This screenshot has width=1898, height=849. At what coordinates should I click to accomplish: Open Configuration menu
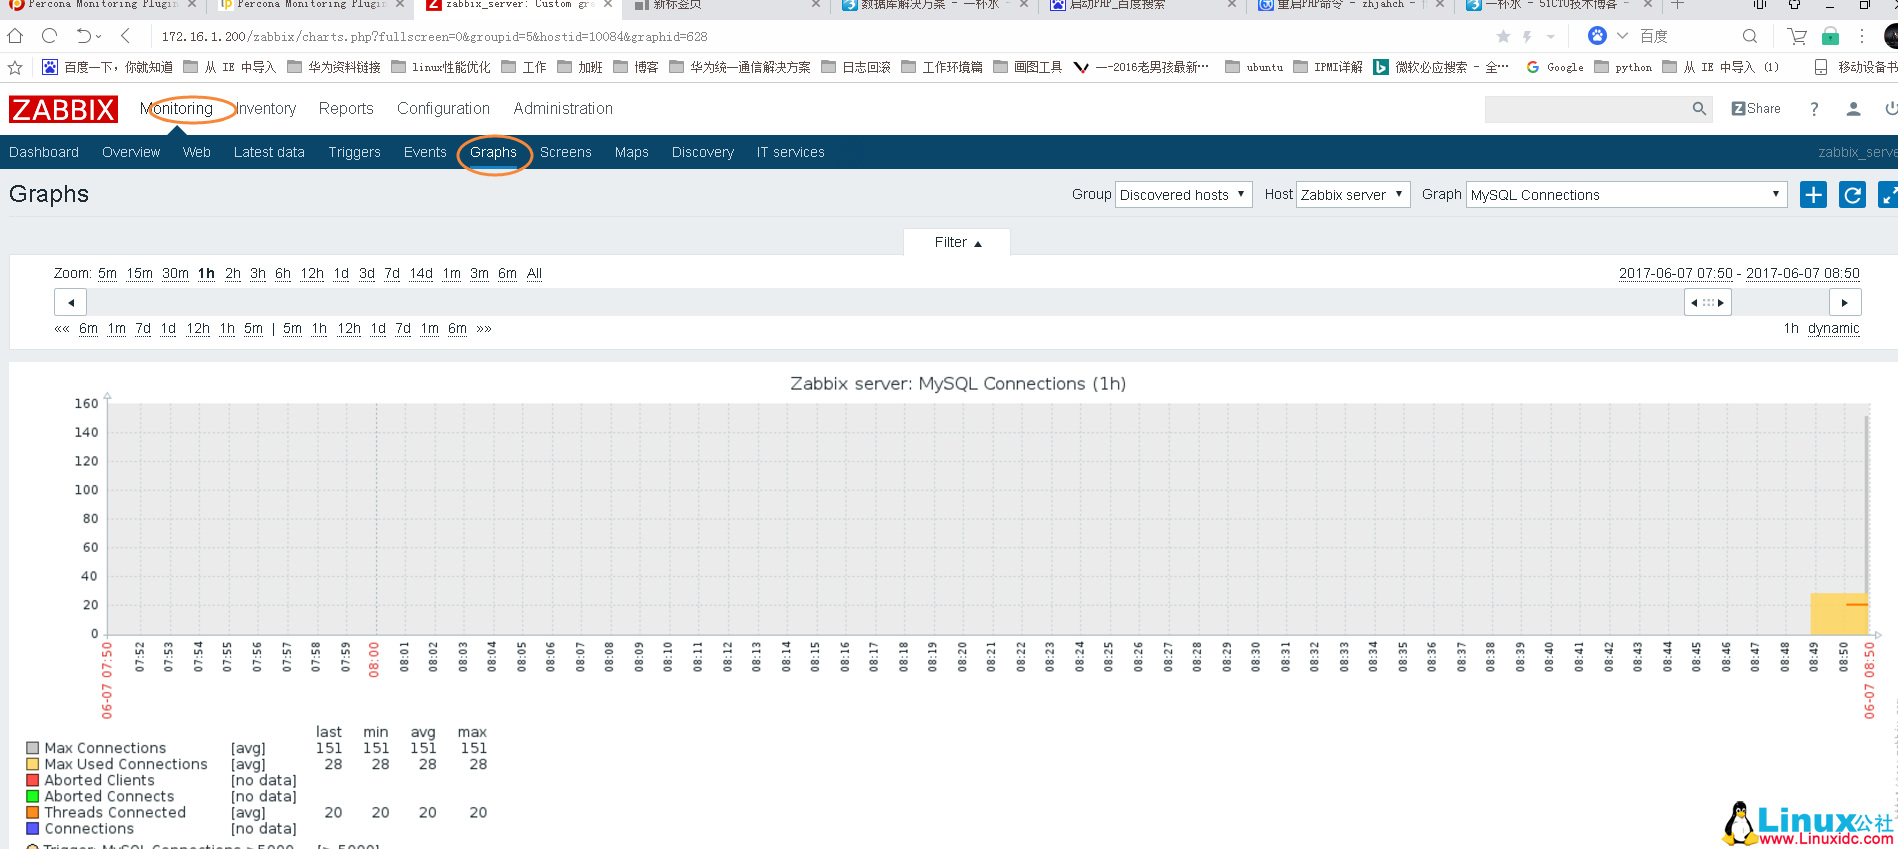[443, 108]
